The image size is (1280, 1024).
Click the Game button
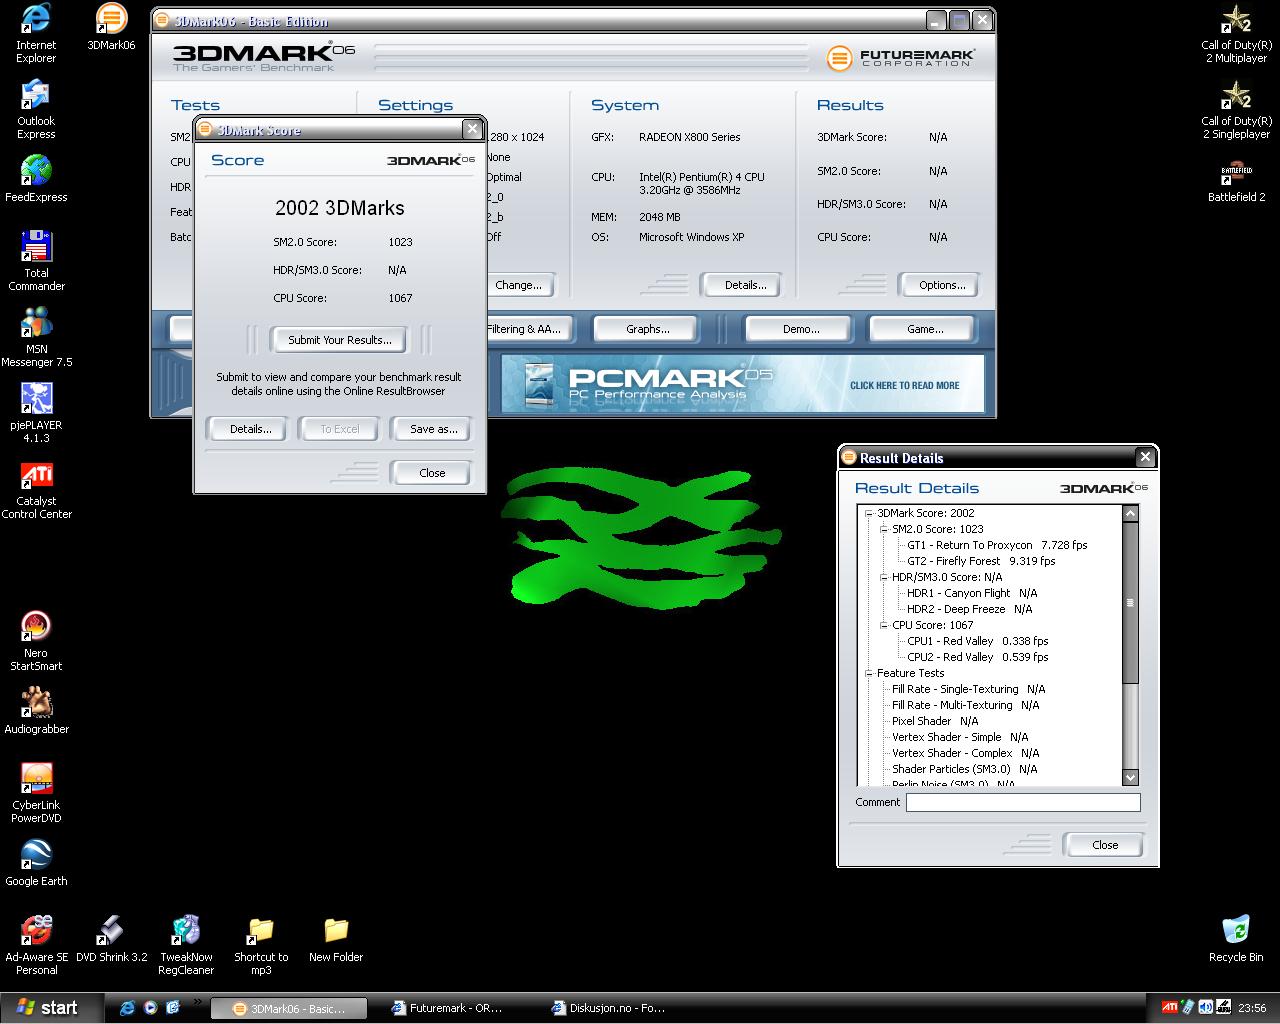click(924, 329)
